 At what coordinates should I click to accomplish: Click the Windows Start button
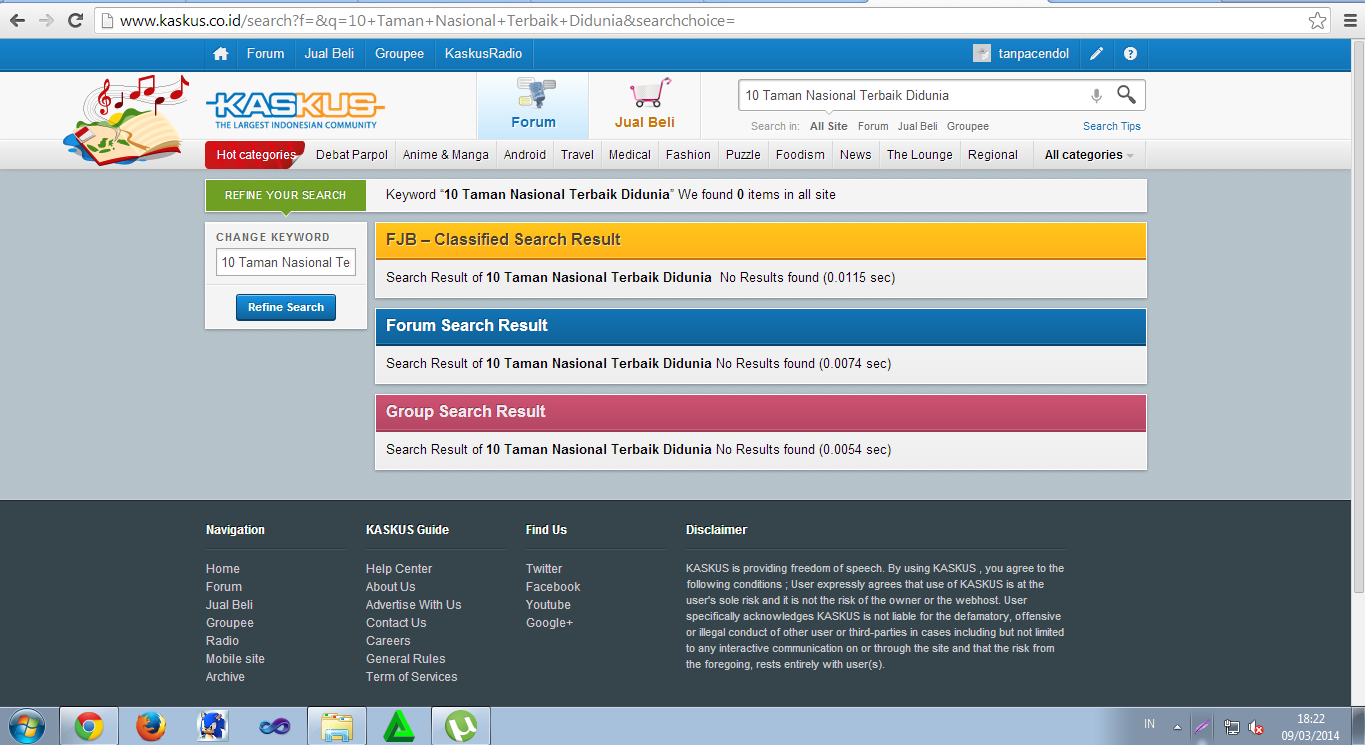(26, 726)
